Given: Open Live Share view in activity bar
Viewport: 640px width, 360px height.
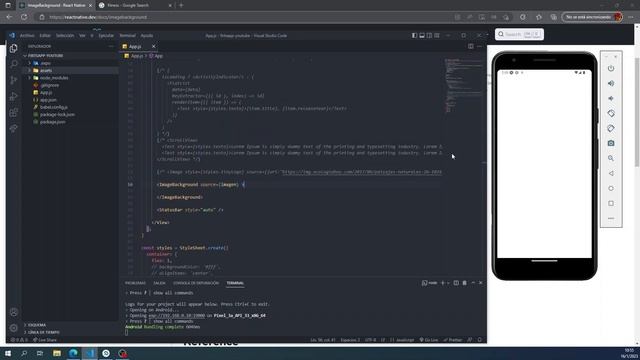Looking at the screenshot, I should coord(13,128).
